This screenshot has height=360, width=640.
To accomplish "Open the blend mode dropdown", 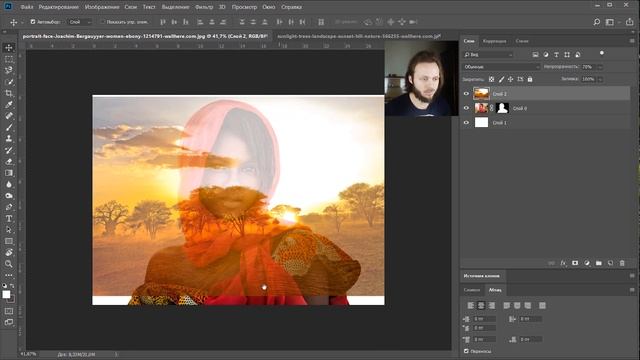I will click(x=501, y=67).
